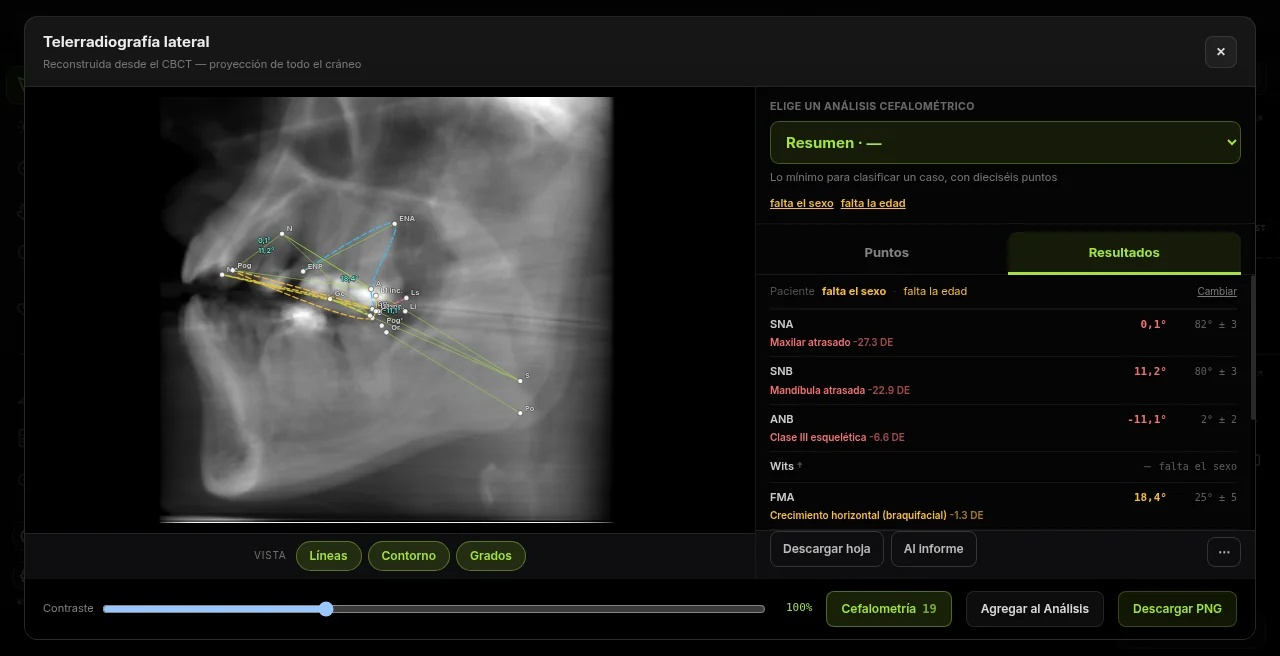Click the Cefalometría 19 button

(x=889, y=609)
